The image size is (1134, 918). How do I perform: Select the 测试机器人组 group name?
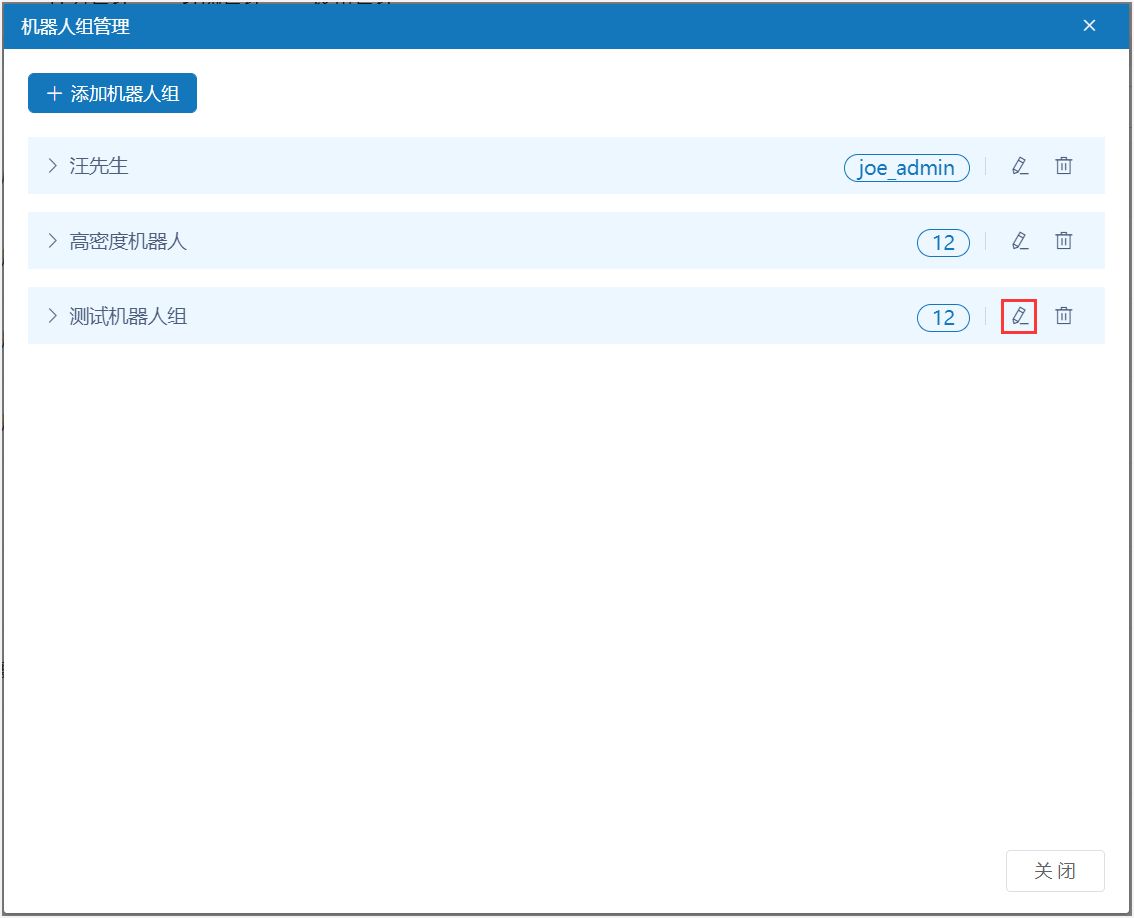(128, 316)
